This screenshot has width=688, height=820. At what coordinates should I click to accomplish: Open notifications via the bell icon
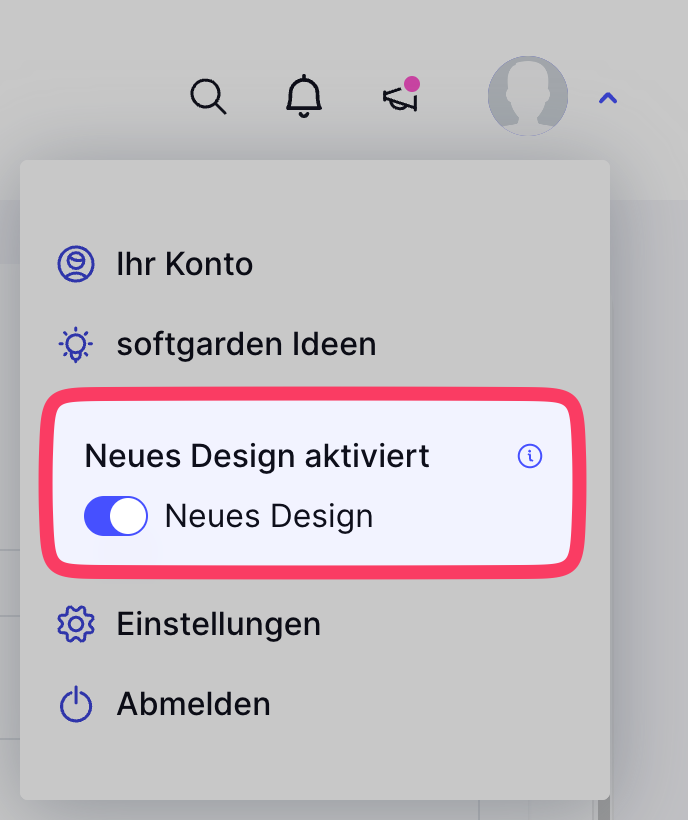[x=304, y=97]
